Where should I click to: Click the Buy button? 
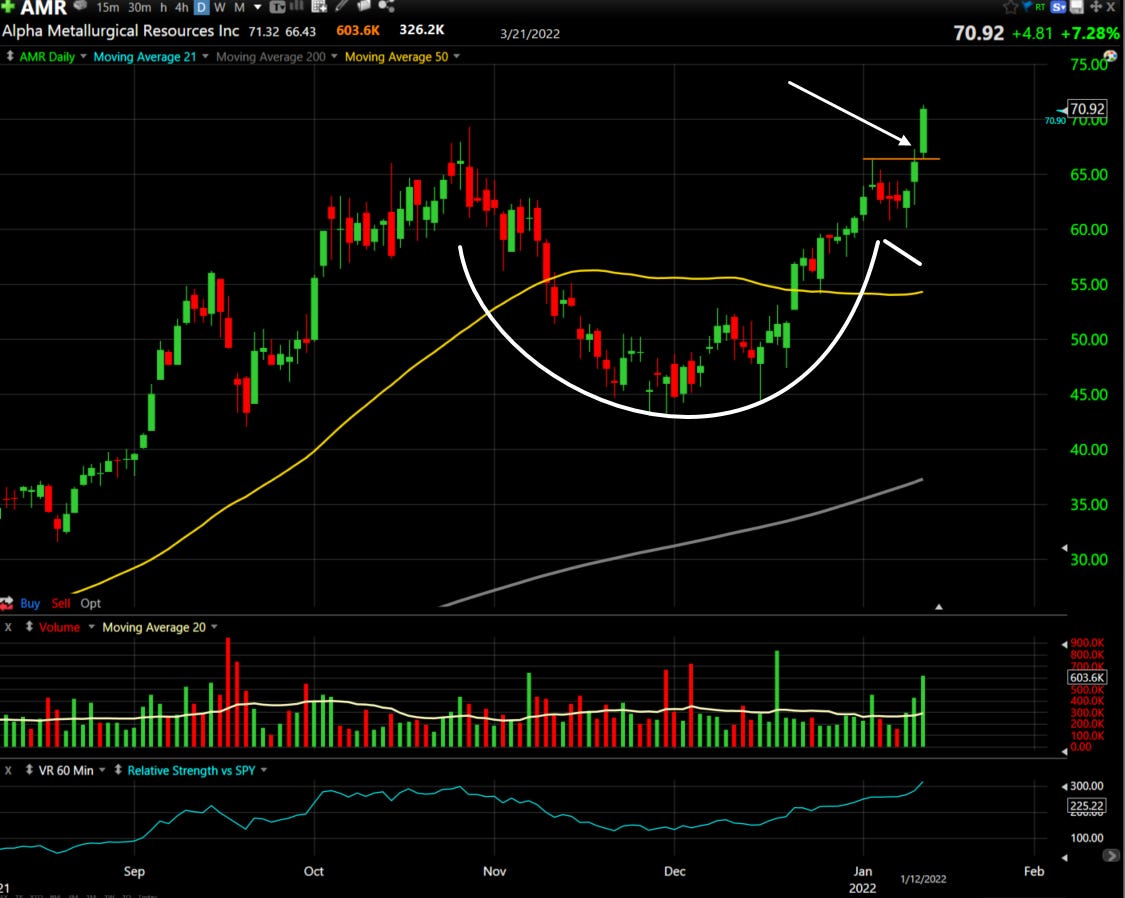click(x=30, y=603)
